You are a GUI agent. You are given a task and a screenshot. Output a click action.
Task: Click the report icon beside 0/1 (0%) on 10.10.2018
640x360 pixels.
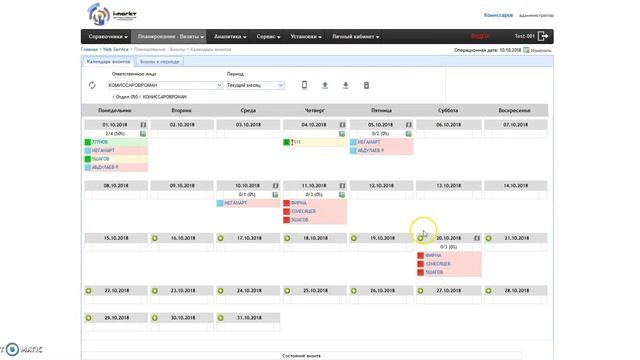275,195
